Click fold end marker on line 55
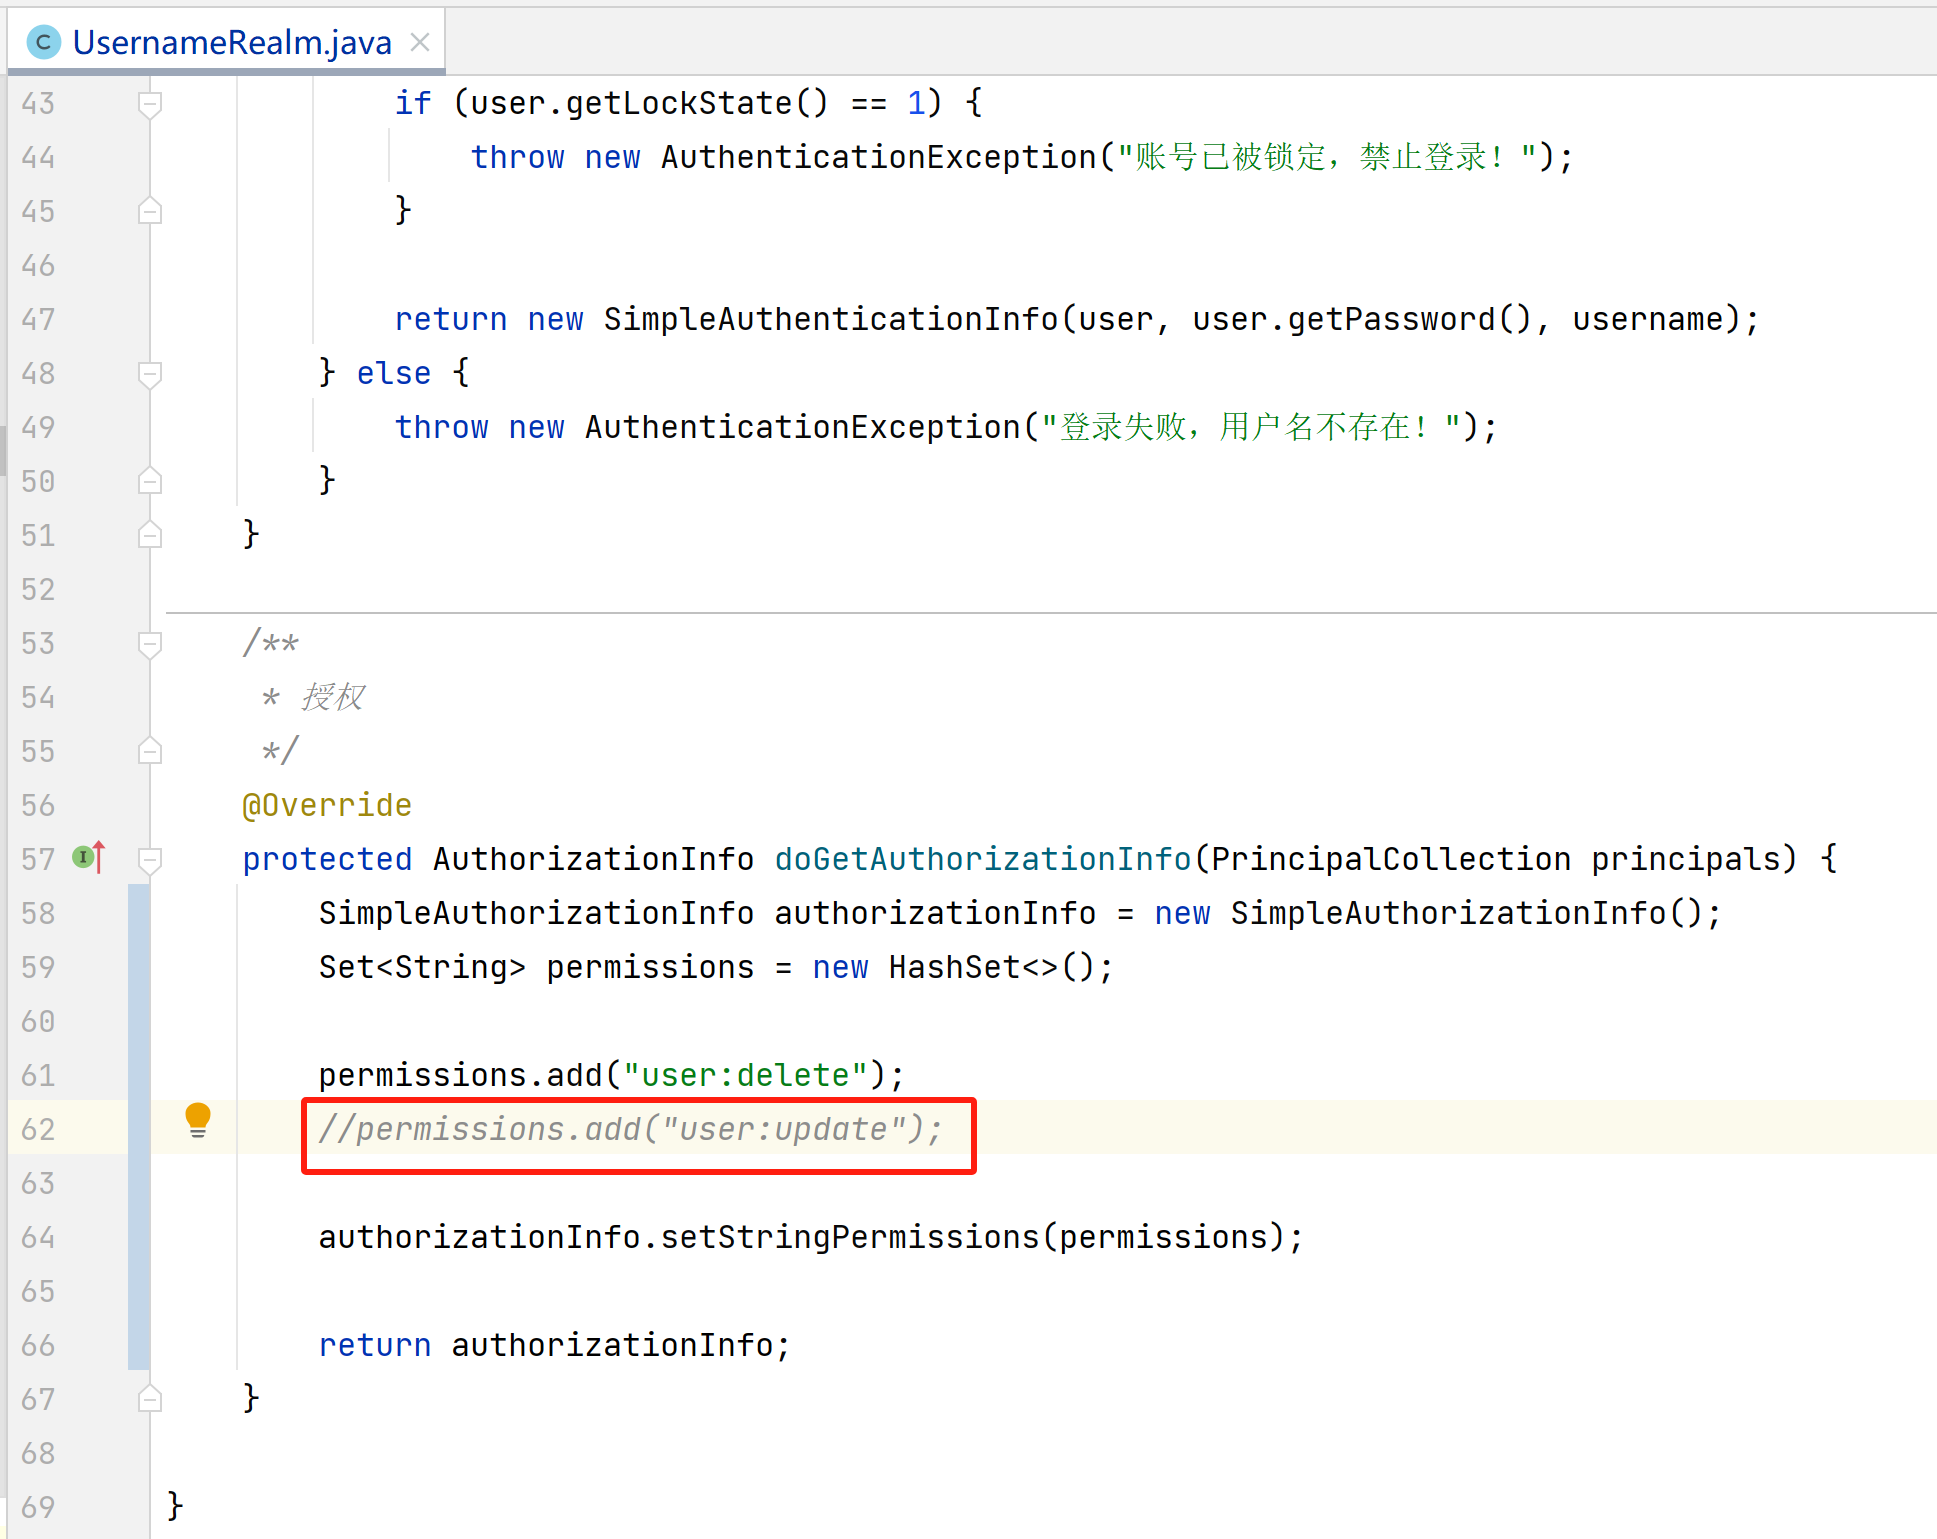 point(150,751)
